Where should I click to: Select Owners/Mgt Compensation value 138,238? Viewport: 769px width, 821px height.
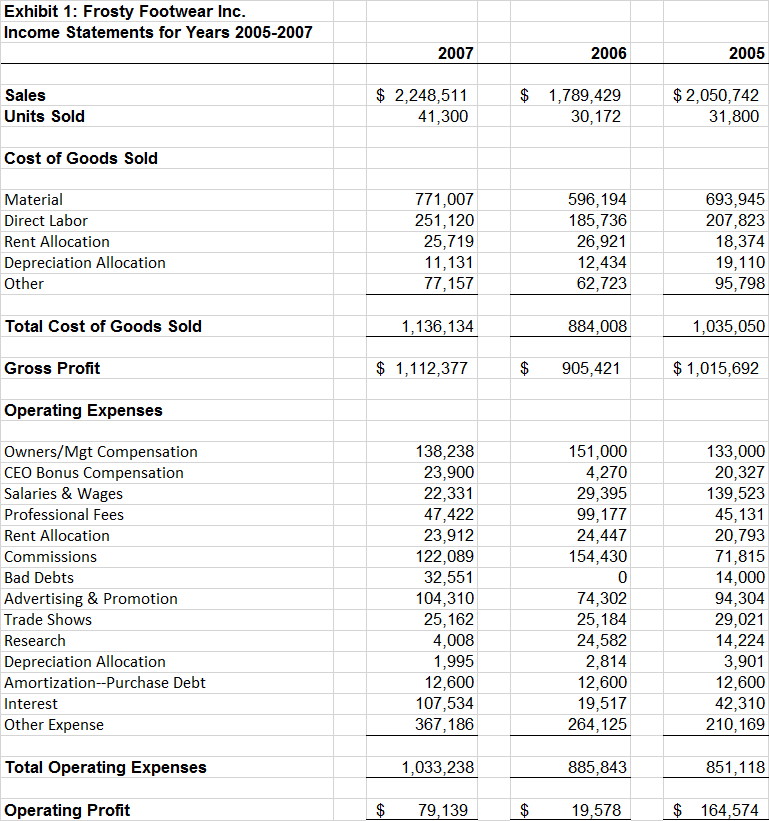pyautogui.click(x=444, y=451)
